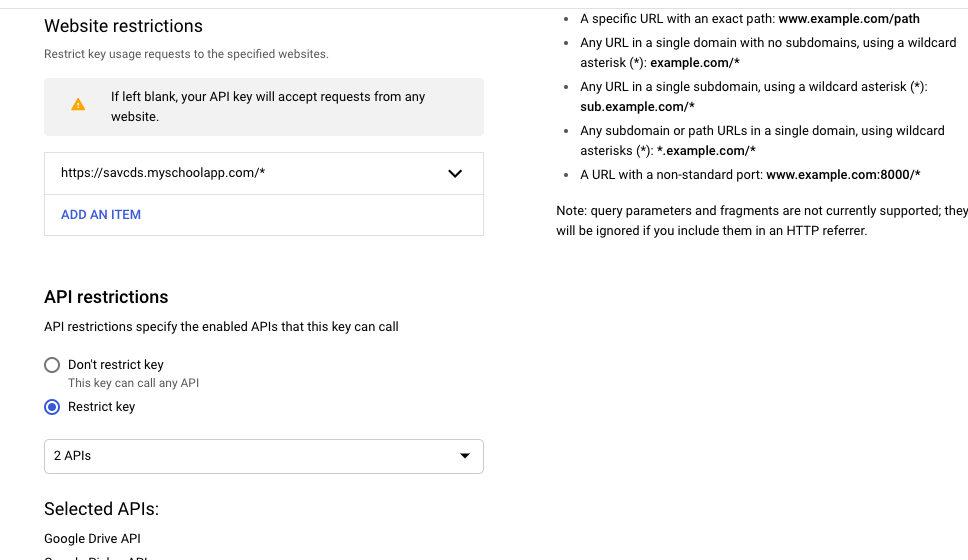
Task: Expand the savcds.myschoolapp.com entry chevron
Action: [x=455, y=173]
